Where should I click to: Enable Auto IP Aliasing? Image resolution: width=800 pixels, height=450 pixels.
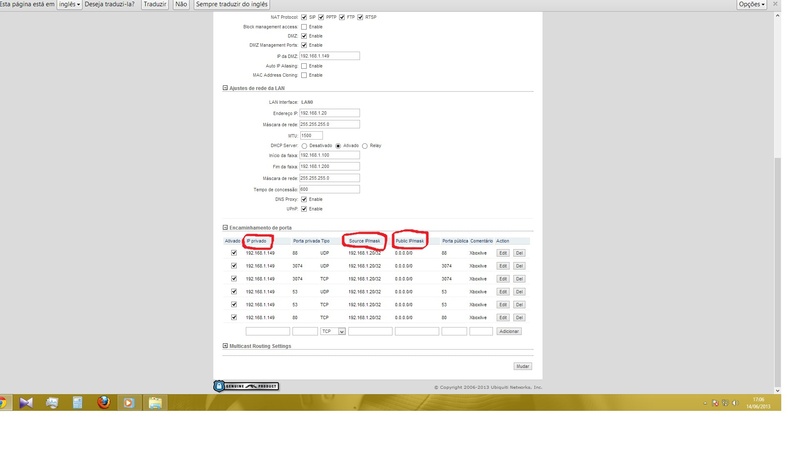pos(304,66)
